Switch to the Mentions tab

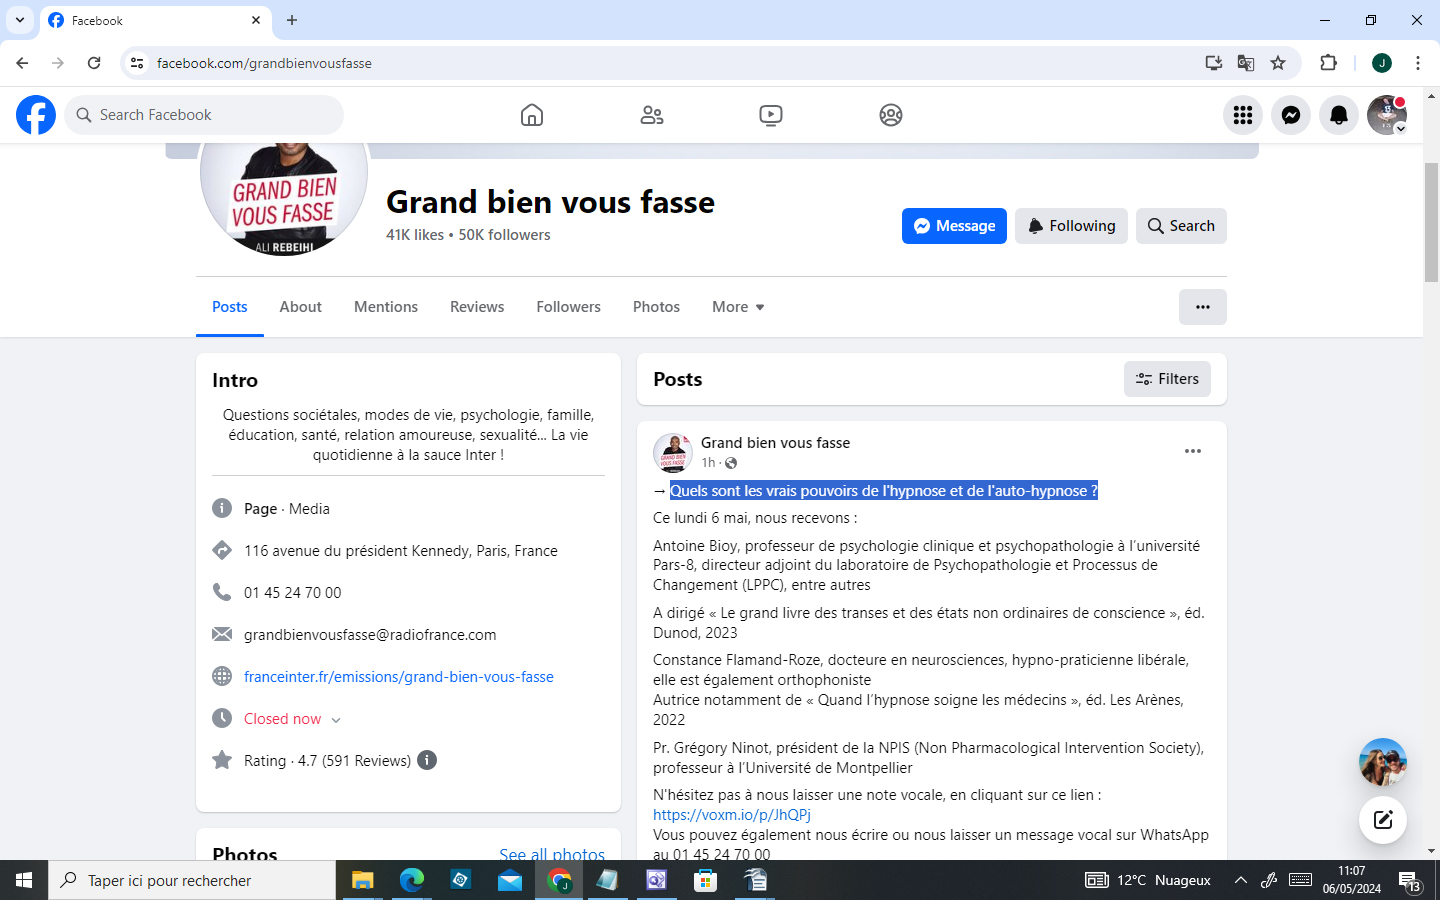point(386,307)
